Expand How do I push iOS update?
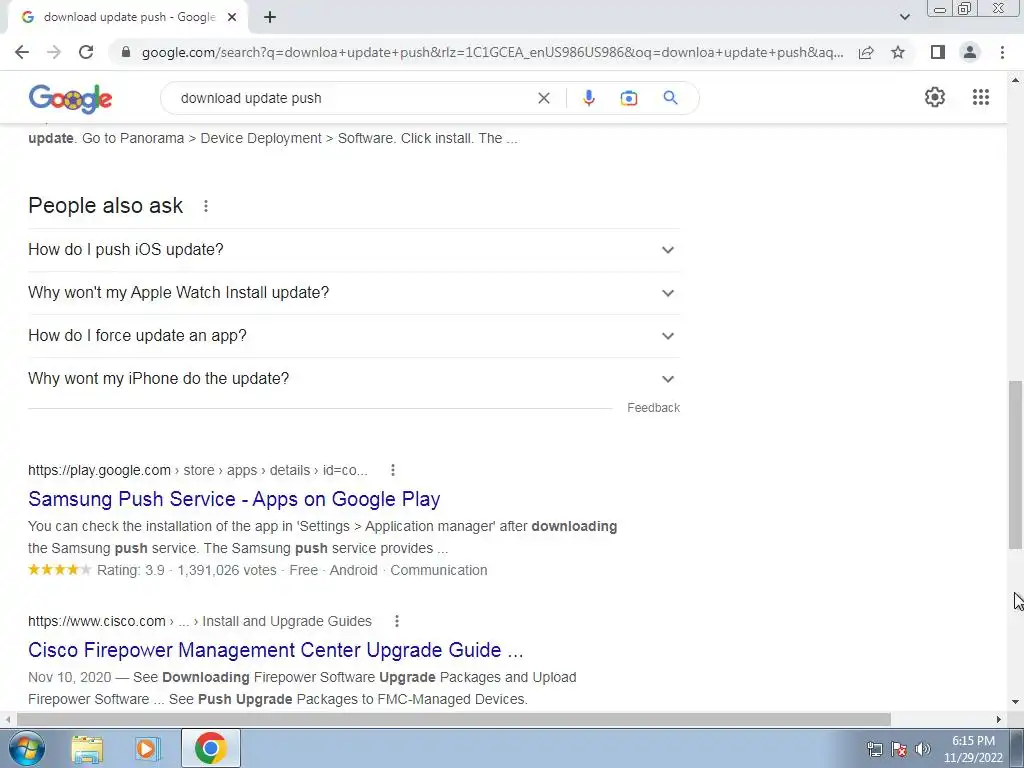This screenshot has height=768, width=1024. tap(354, 250)
